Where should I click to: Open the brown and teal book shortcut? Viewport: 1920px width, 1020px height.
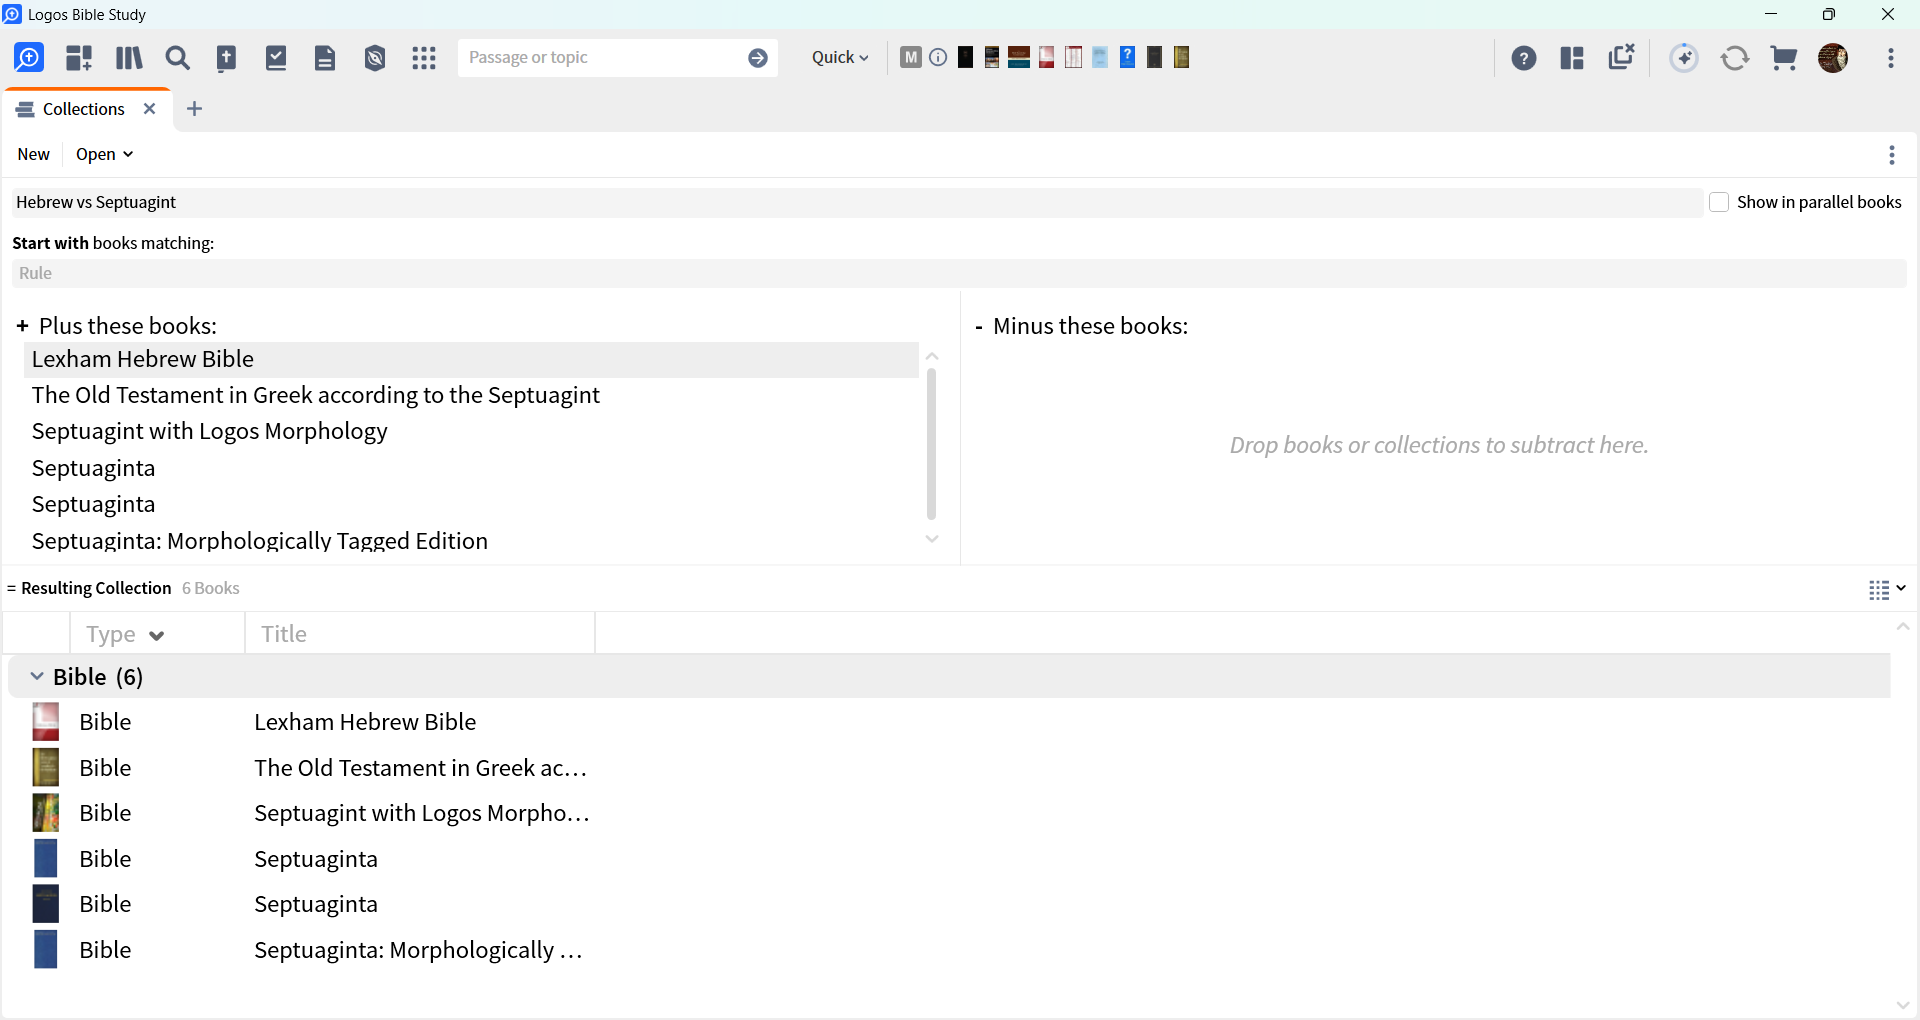1019,57
